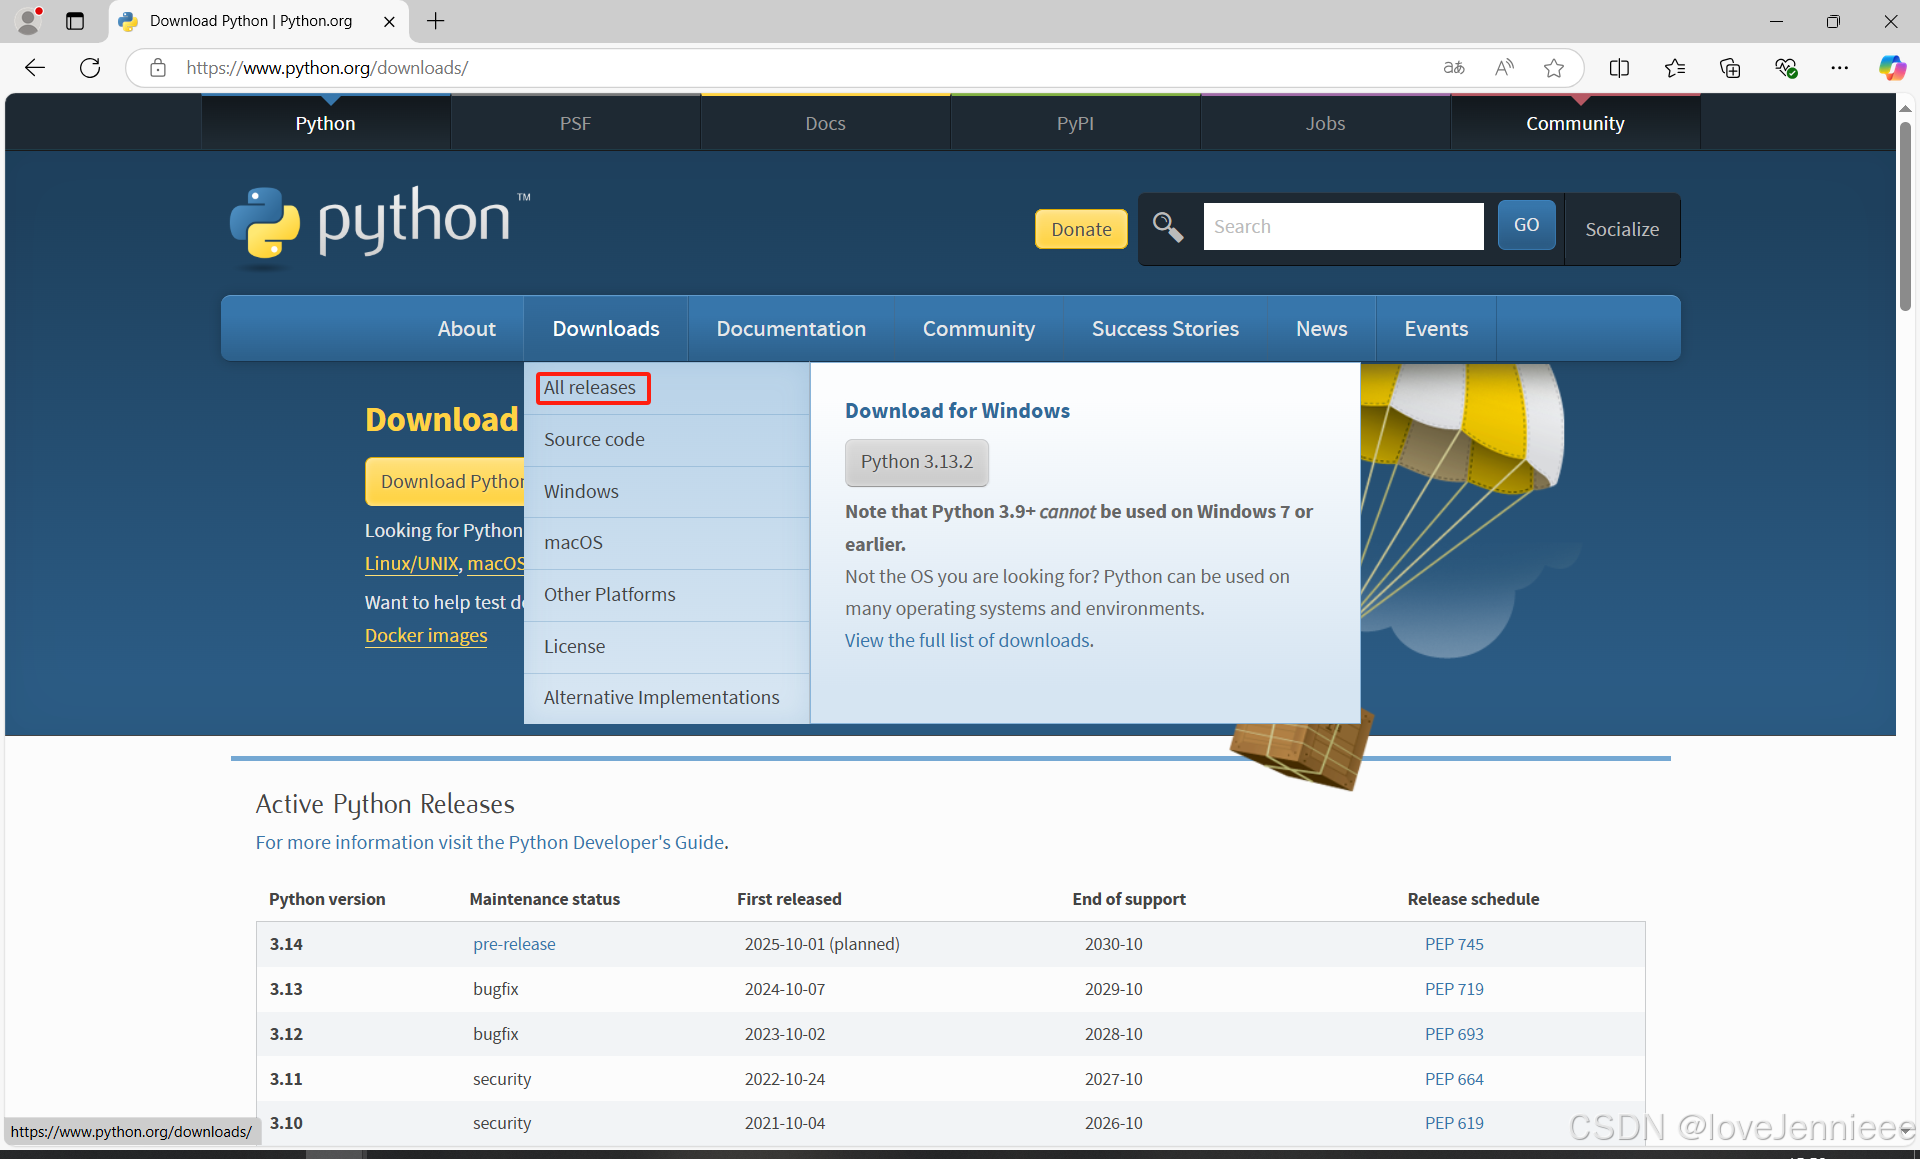Open the Documentation navigation tab
This screenshot has width=1920, height=1159.
(x=790, y=329)
